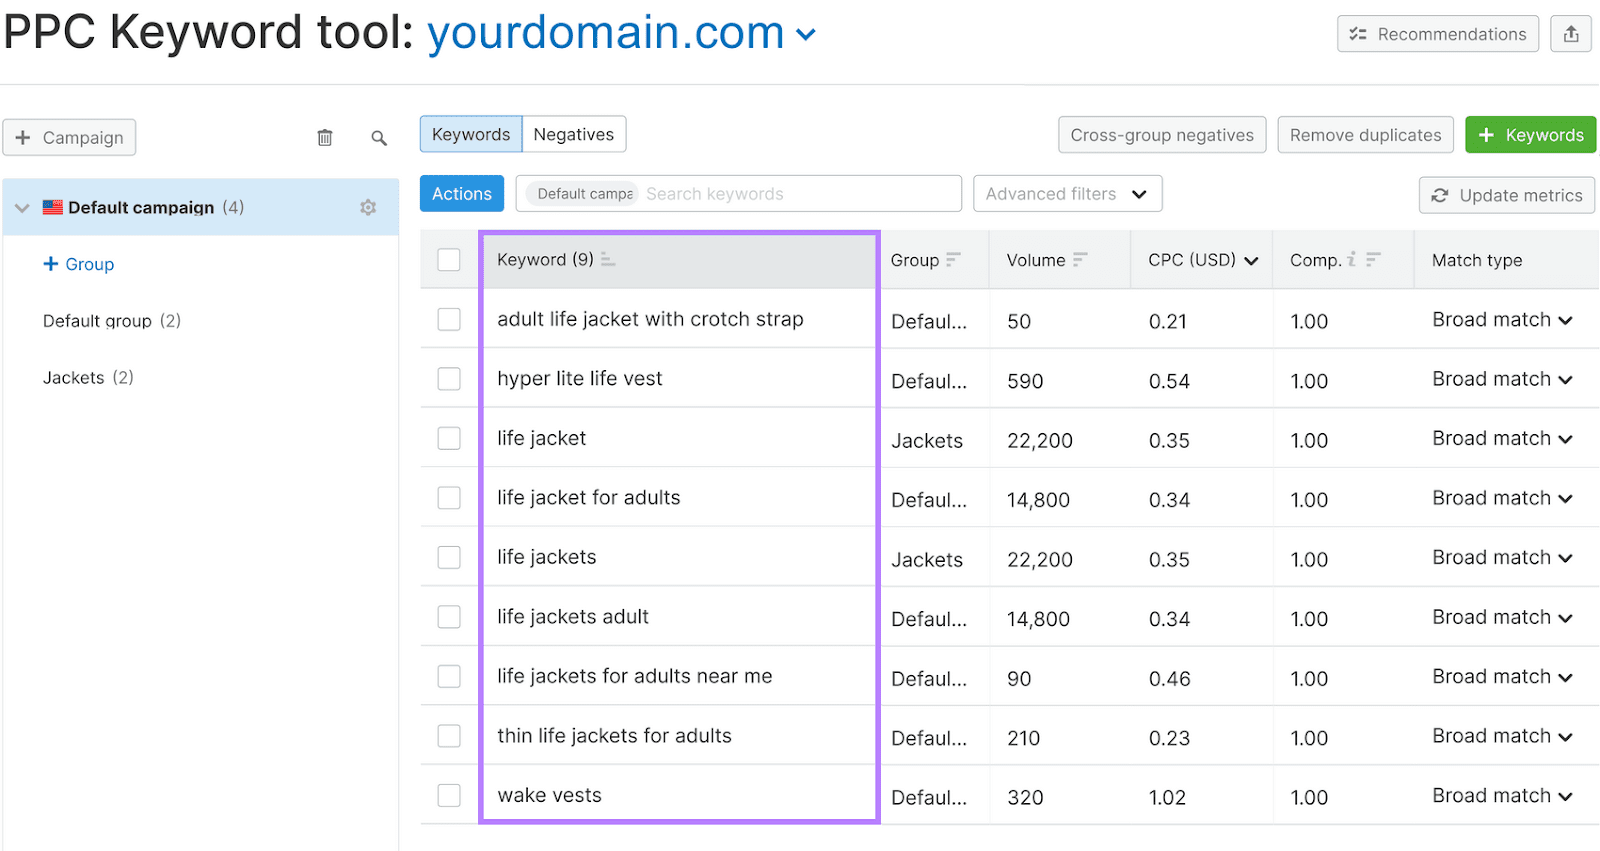Click the add Campaign button
The image size is (1600, 851).
[x=69, y=137]
